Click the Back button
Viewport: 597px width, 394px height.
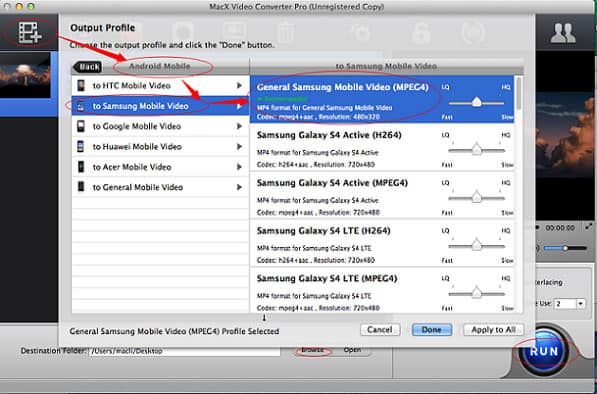(x=88, y=67)
